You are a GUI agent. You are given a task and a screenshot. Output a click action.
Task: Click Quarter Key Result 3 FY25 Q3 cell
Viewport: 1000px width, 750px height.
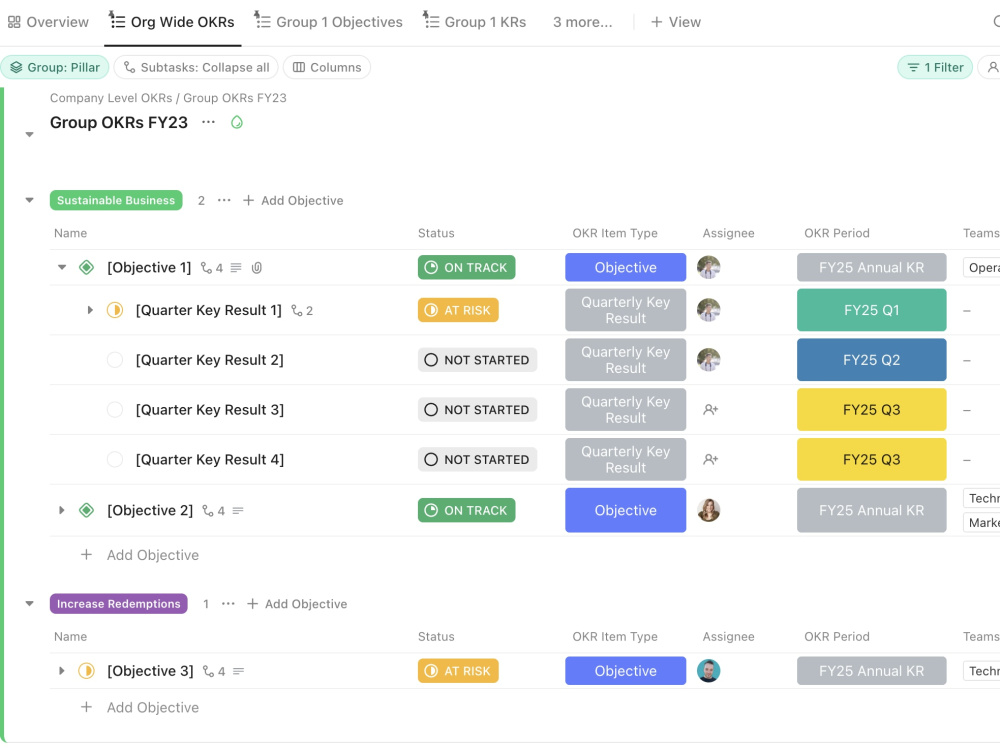click(x=871, y=409)
